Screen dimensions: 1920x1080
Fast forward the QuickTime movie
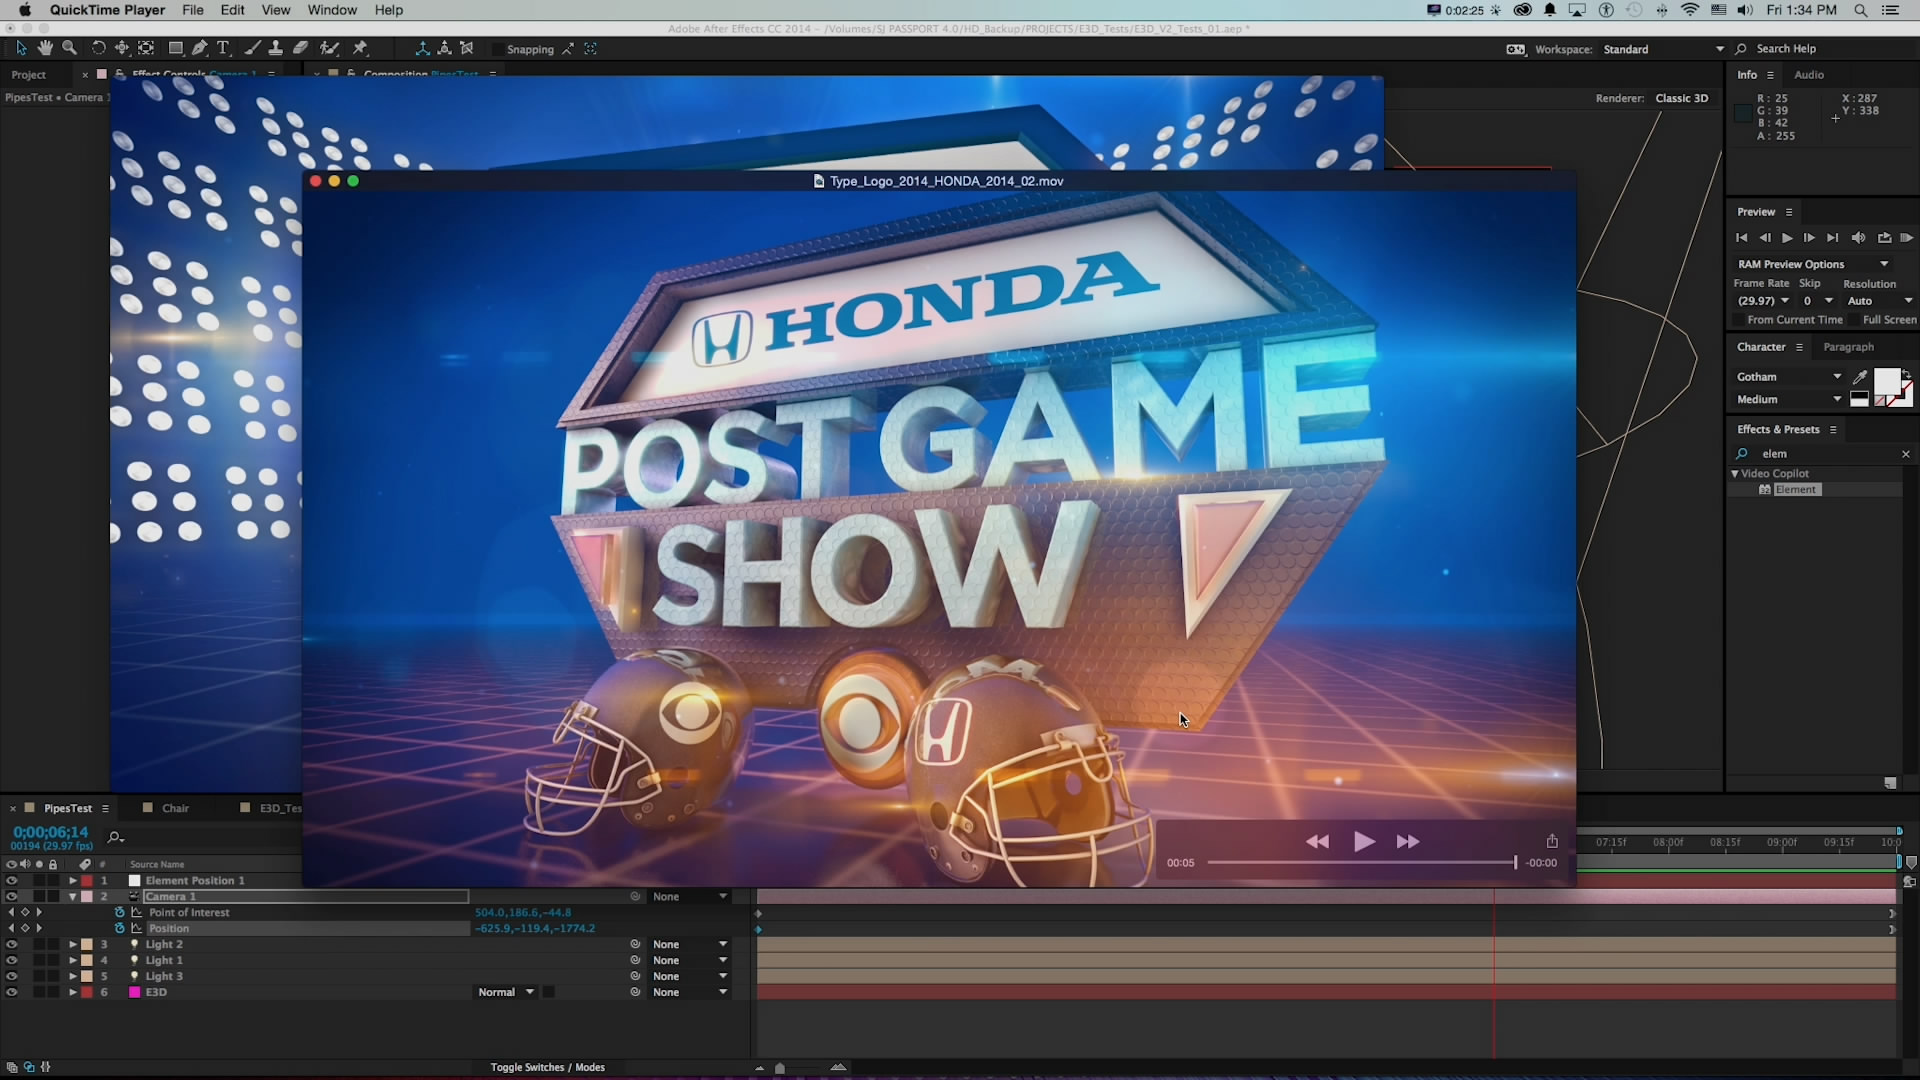pyautogui.click(x=1408, y=842)
